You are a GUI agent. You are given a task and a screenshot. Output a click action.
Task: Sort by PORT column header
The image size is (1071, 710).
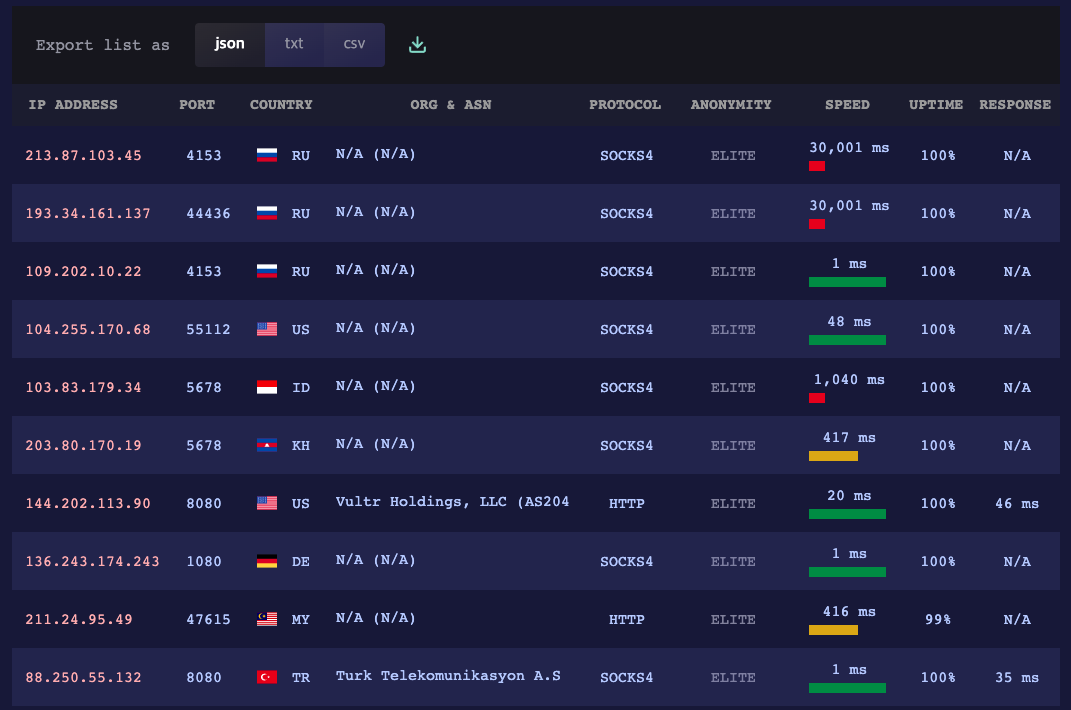[197, 105]
